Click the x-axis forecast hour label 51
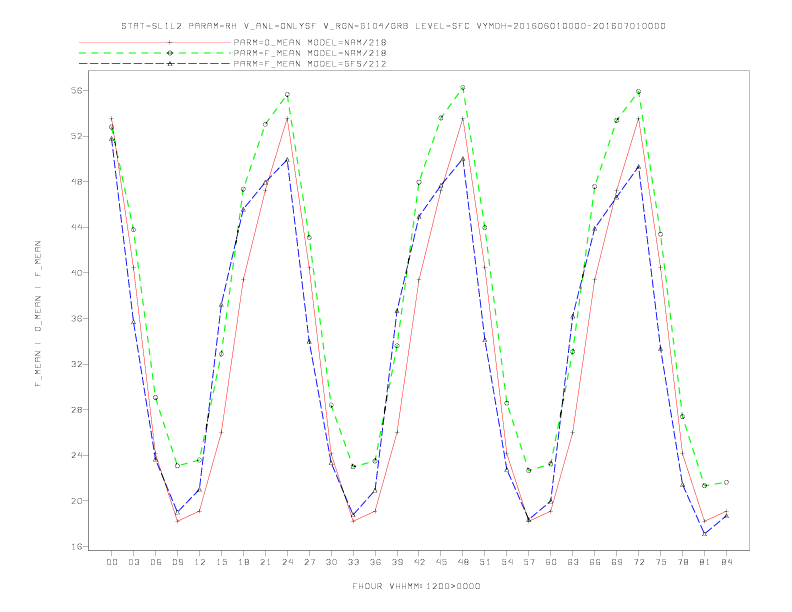Image resolution: width=792 pixels, height=612 pixels. [x=485, y=562]
